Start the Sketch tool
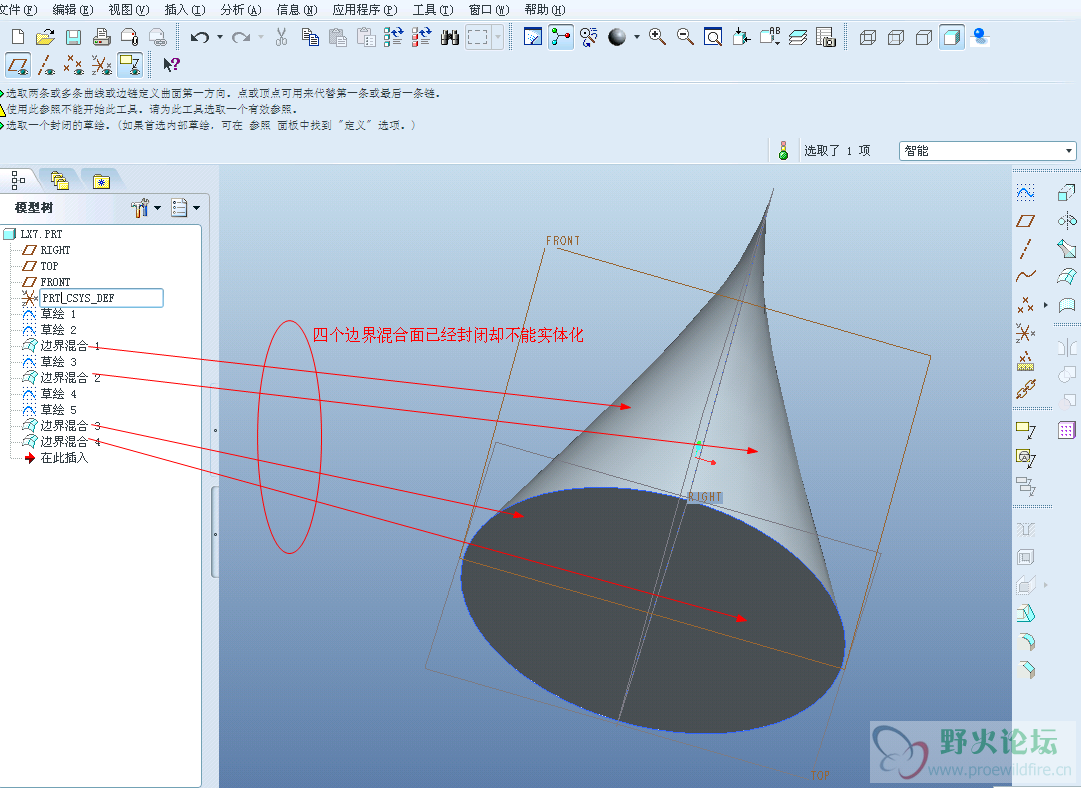This screenshot has height=788, width=1081. point(1025,192)
